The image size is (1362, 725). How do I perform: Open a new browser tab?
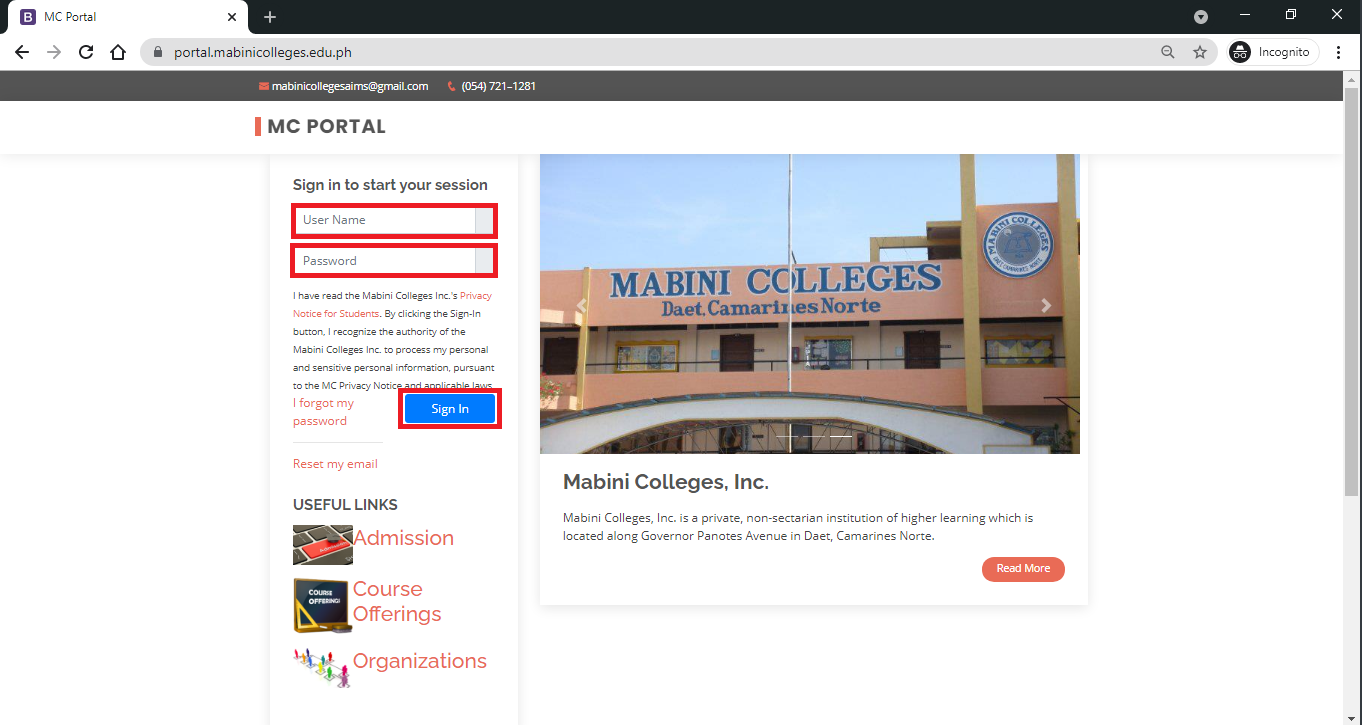(x=270, y=17)
